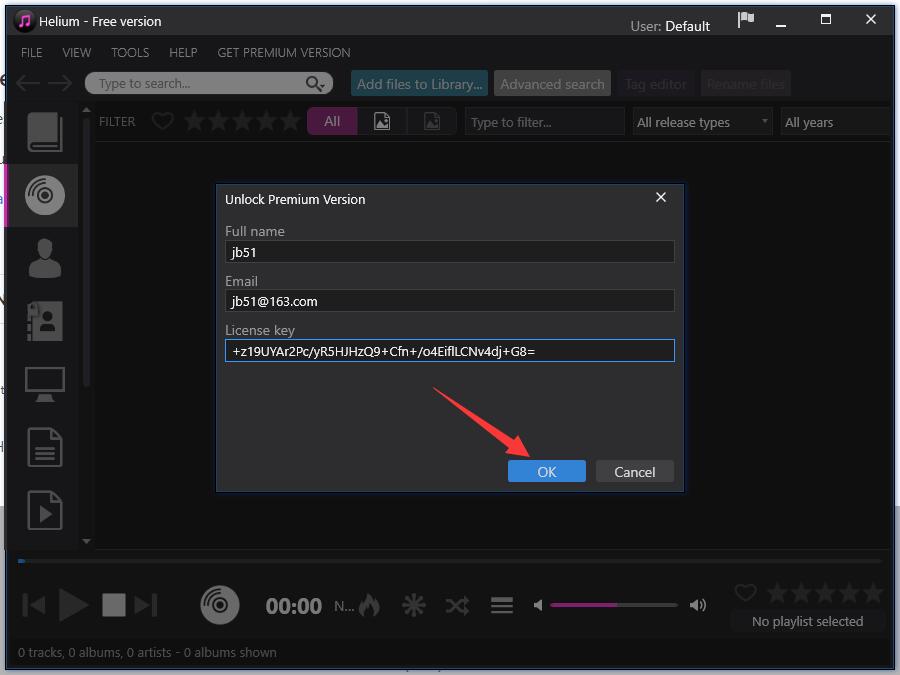Viewport: 900px width, 675px height.
Task: Click the playback progress bar
Action: click(449, 561)
